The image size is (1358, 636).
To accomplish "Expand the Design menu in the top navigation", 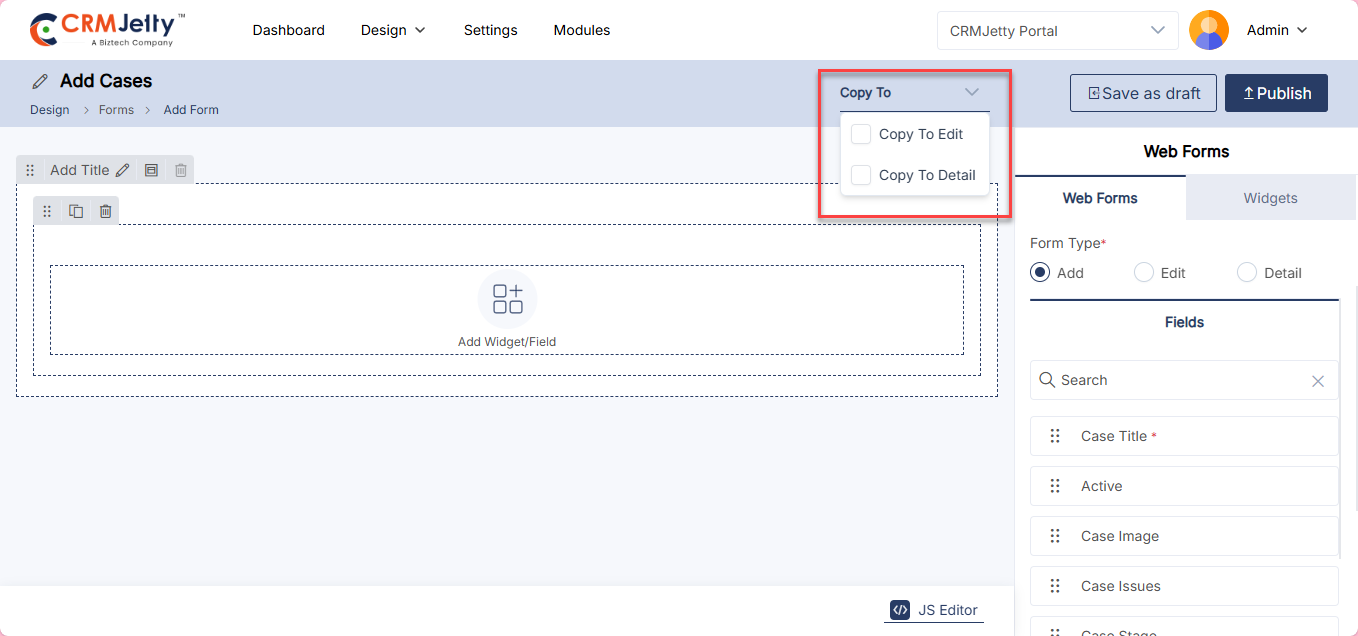I will (x=393, y=30).
